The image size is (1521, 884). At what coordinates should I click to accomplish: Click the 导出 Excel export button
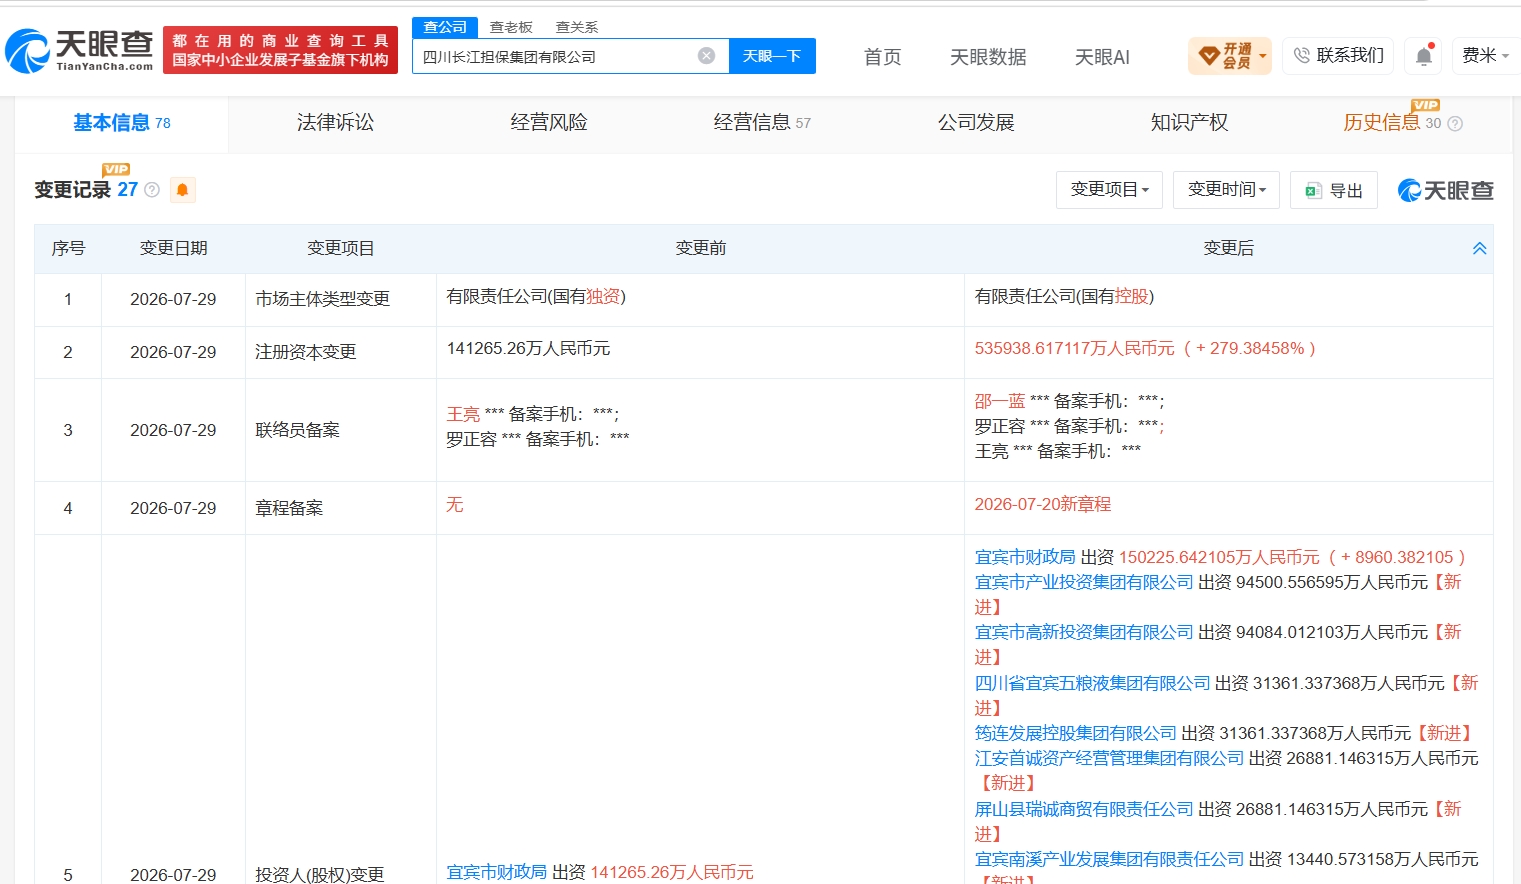click(x=1334, y=190)
